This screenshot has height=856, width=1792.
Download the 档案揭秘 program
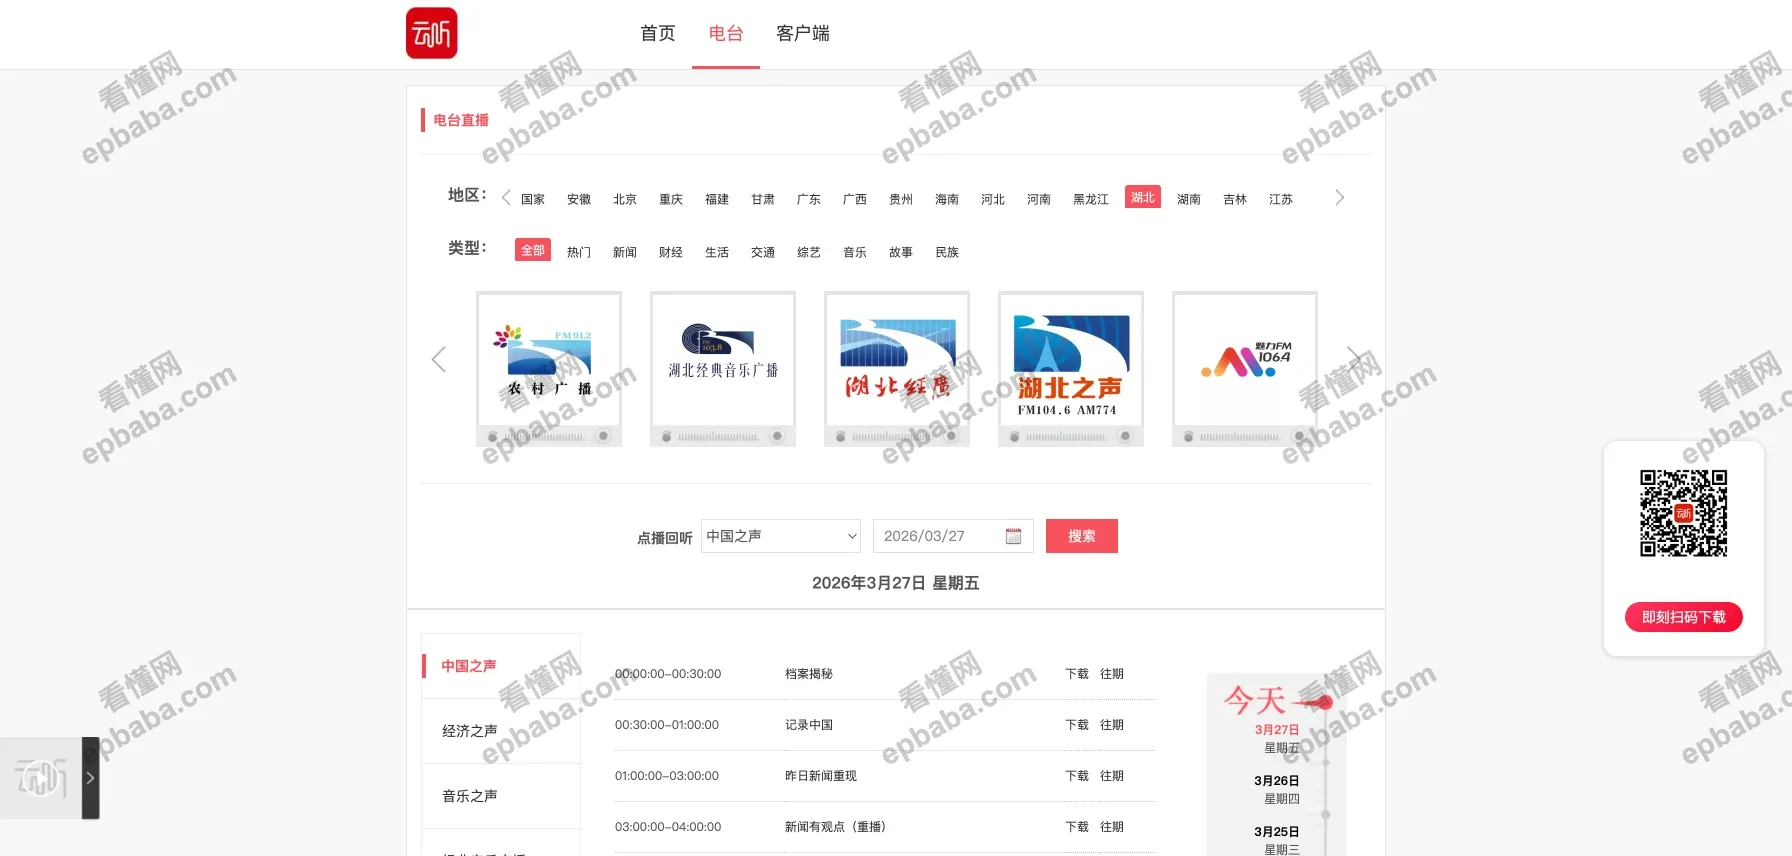(1077, 674)
